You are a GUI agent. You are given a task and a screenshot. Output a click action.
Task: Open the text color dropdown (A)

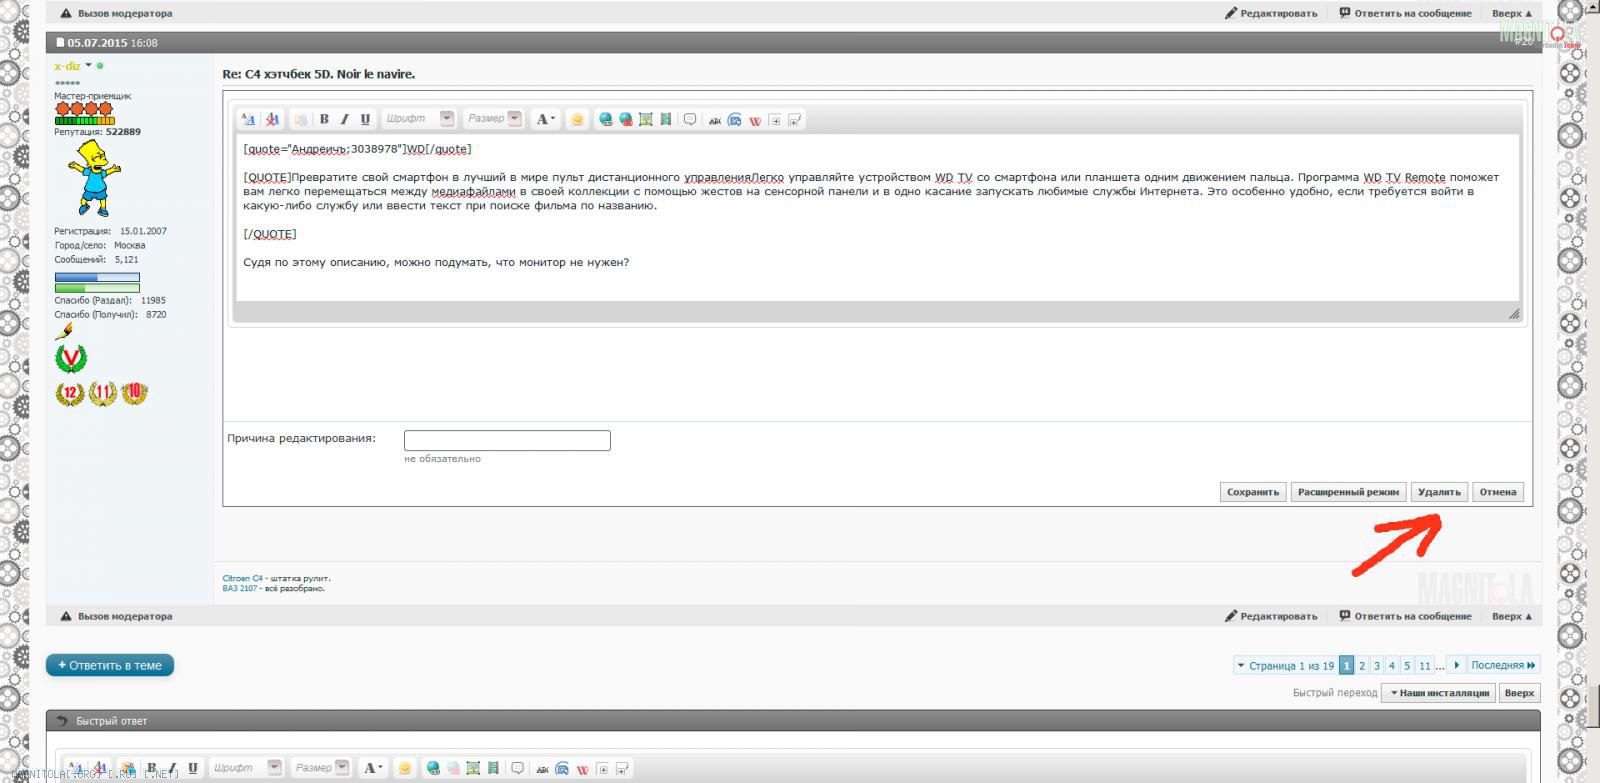pos(545,119)
